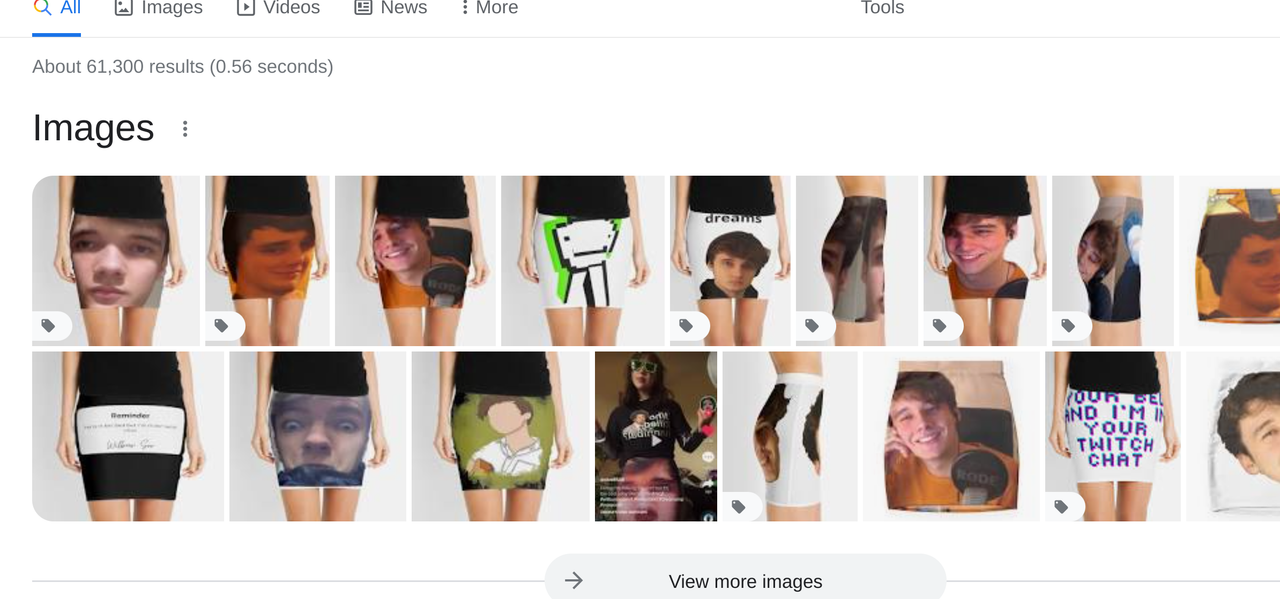This screenshot has height=599, width=1280.
Task: Click the tag icon on first skirt image
Action: [48, 325]
